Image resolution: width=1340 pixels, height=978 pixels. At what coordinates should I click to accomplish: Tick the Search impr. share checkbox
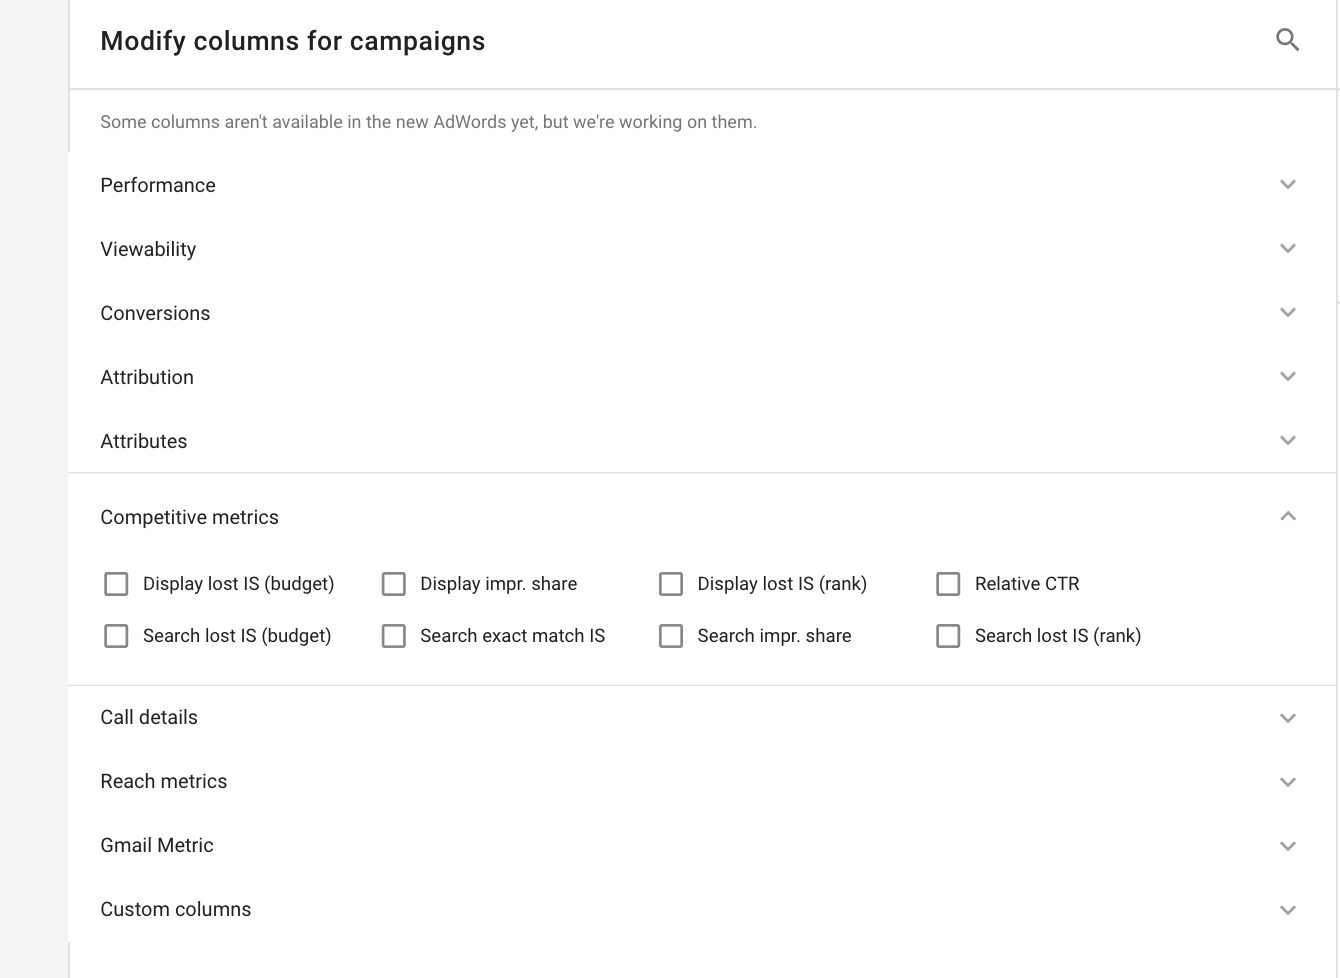pyautogui.click(x=671, y=636)
